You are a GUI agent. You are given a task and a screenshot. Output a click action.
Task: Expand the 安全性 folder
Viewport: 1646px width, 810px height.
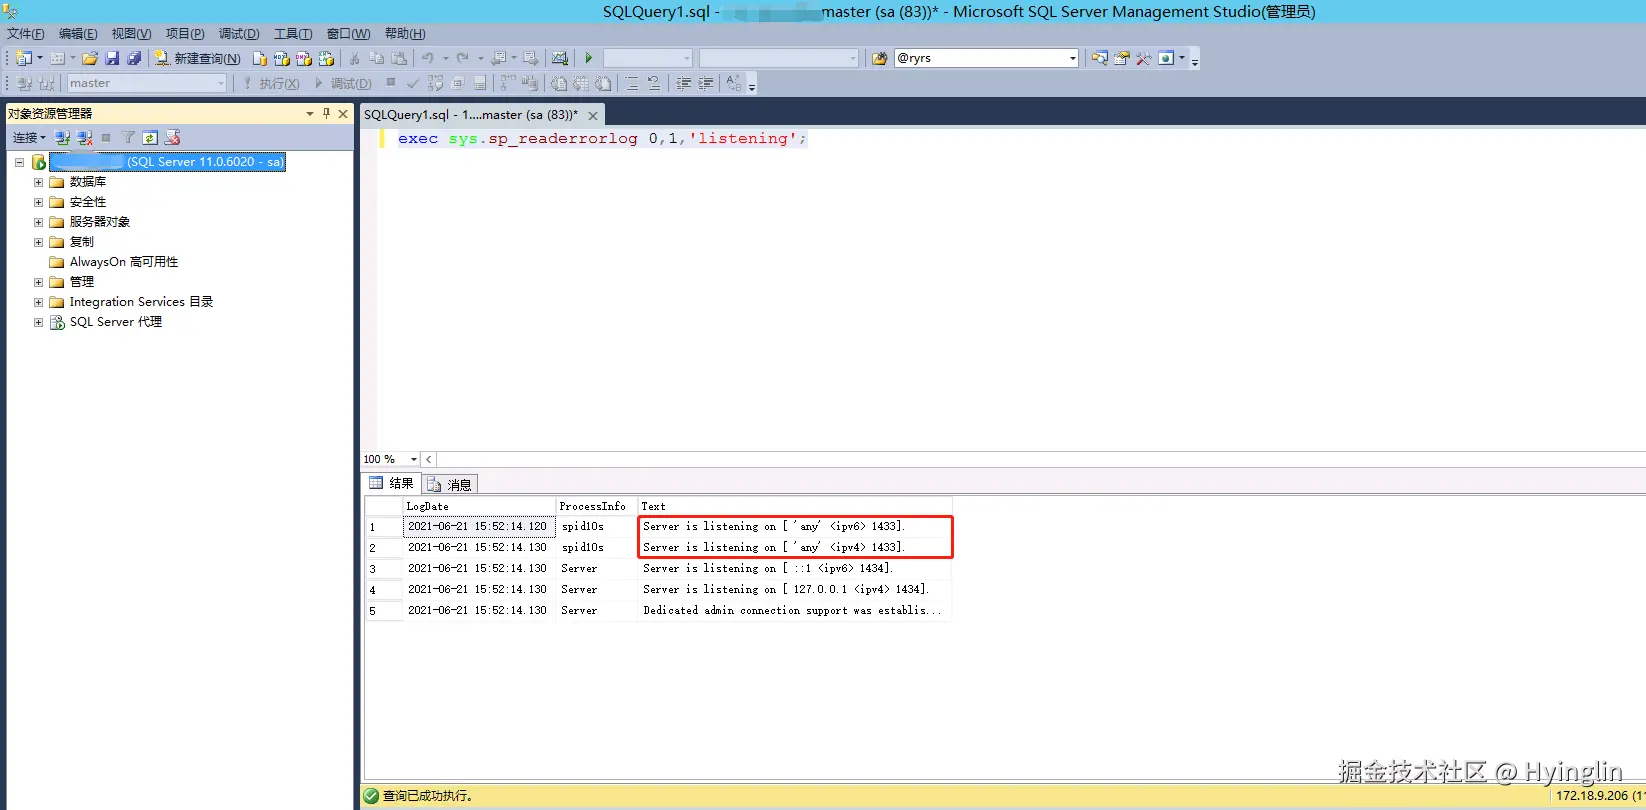pyautogui.click(x=38, y=202)
